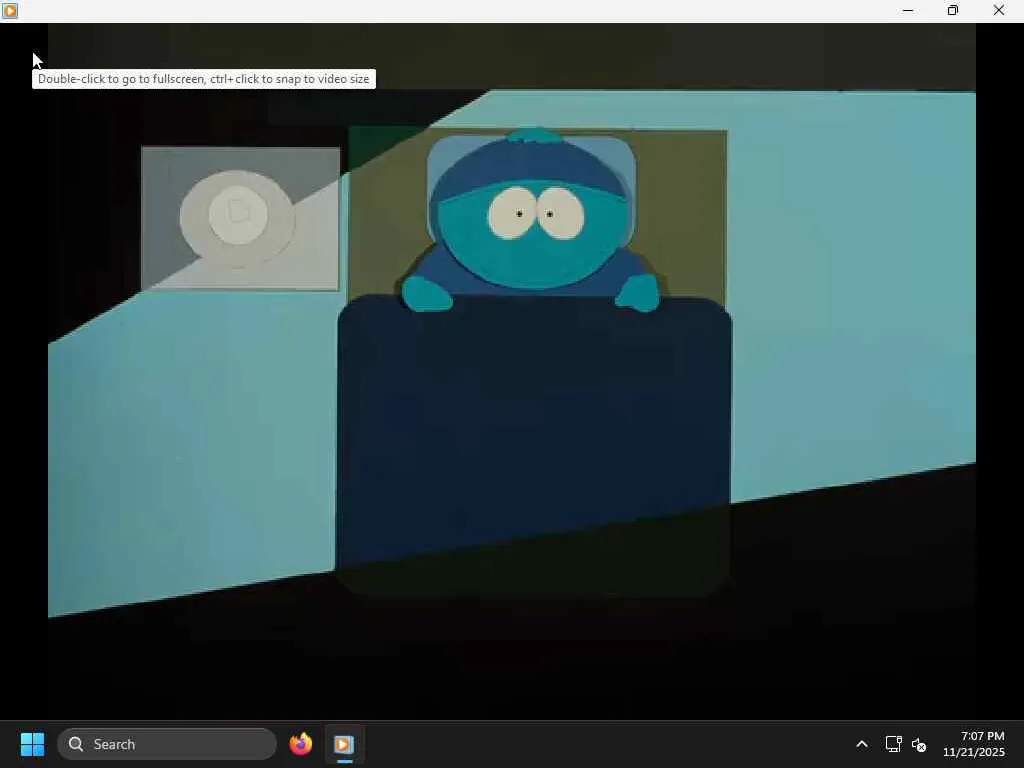Open network status tray icon
The image size is (1024, 768).
pyautogui.click(x=893, y=744)
